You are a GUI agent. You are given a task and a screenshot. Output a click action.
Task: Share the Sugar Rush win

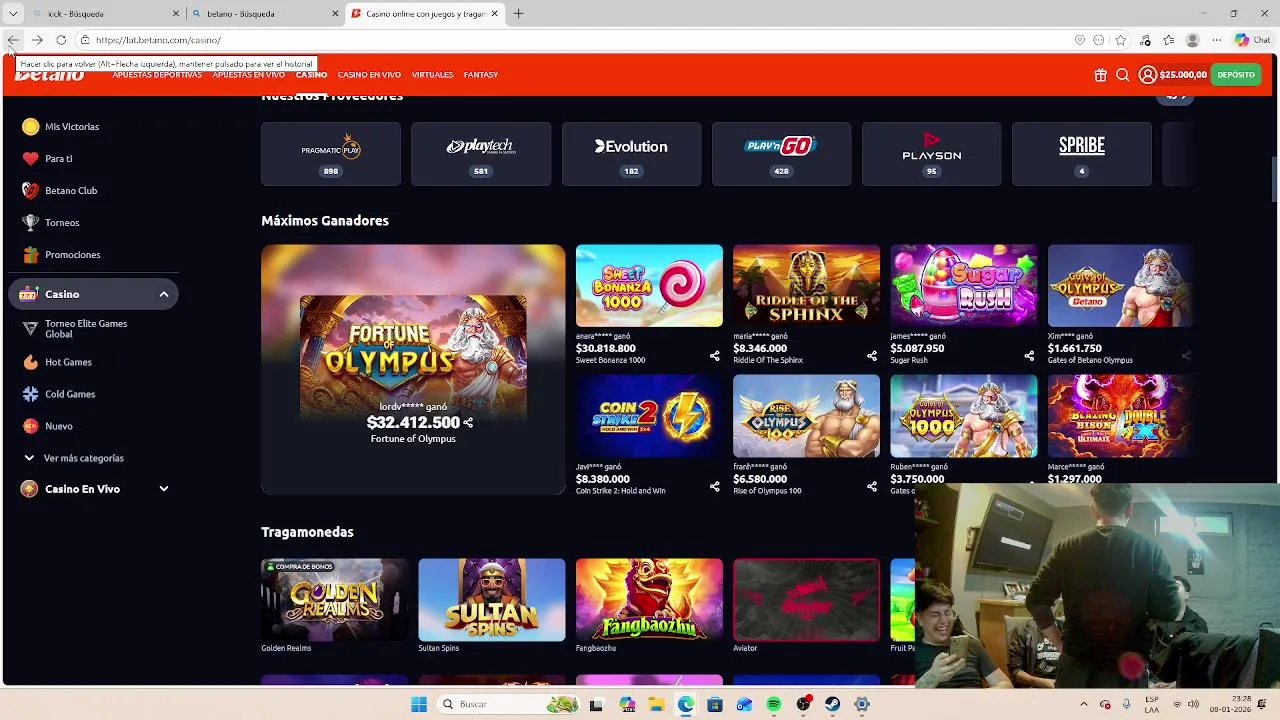coord(1029,356)
